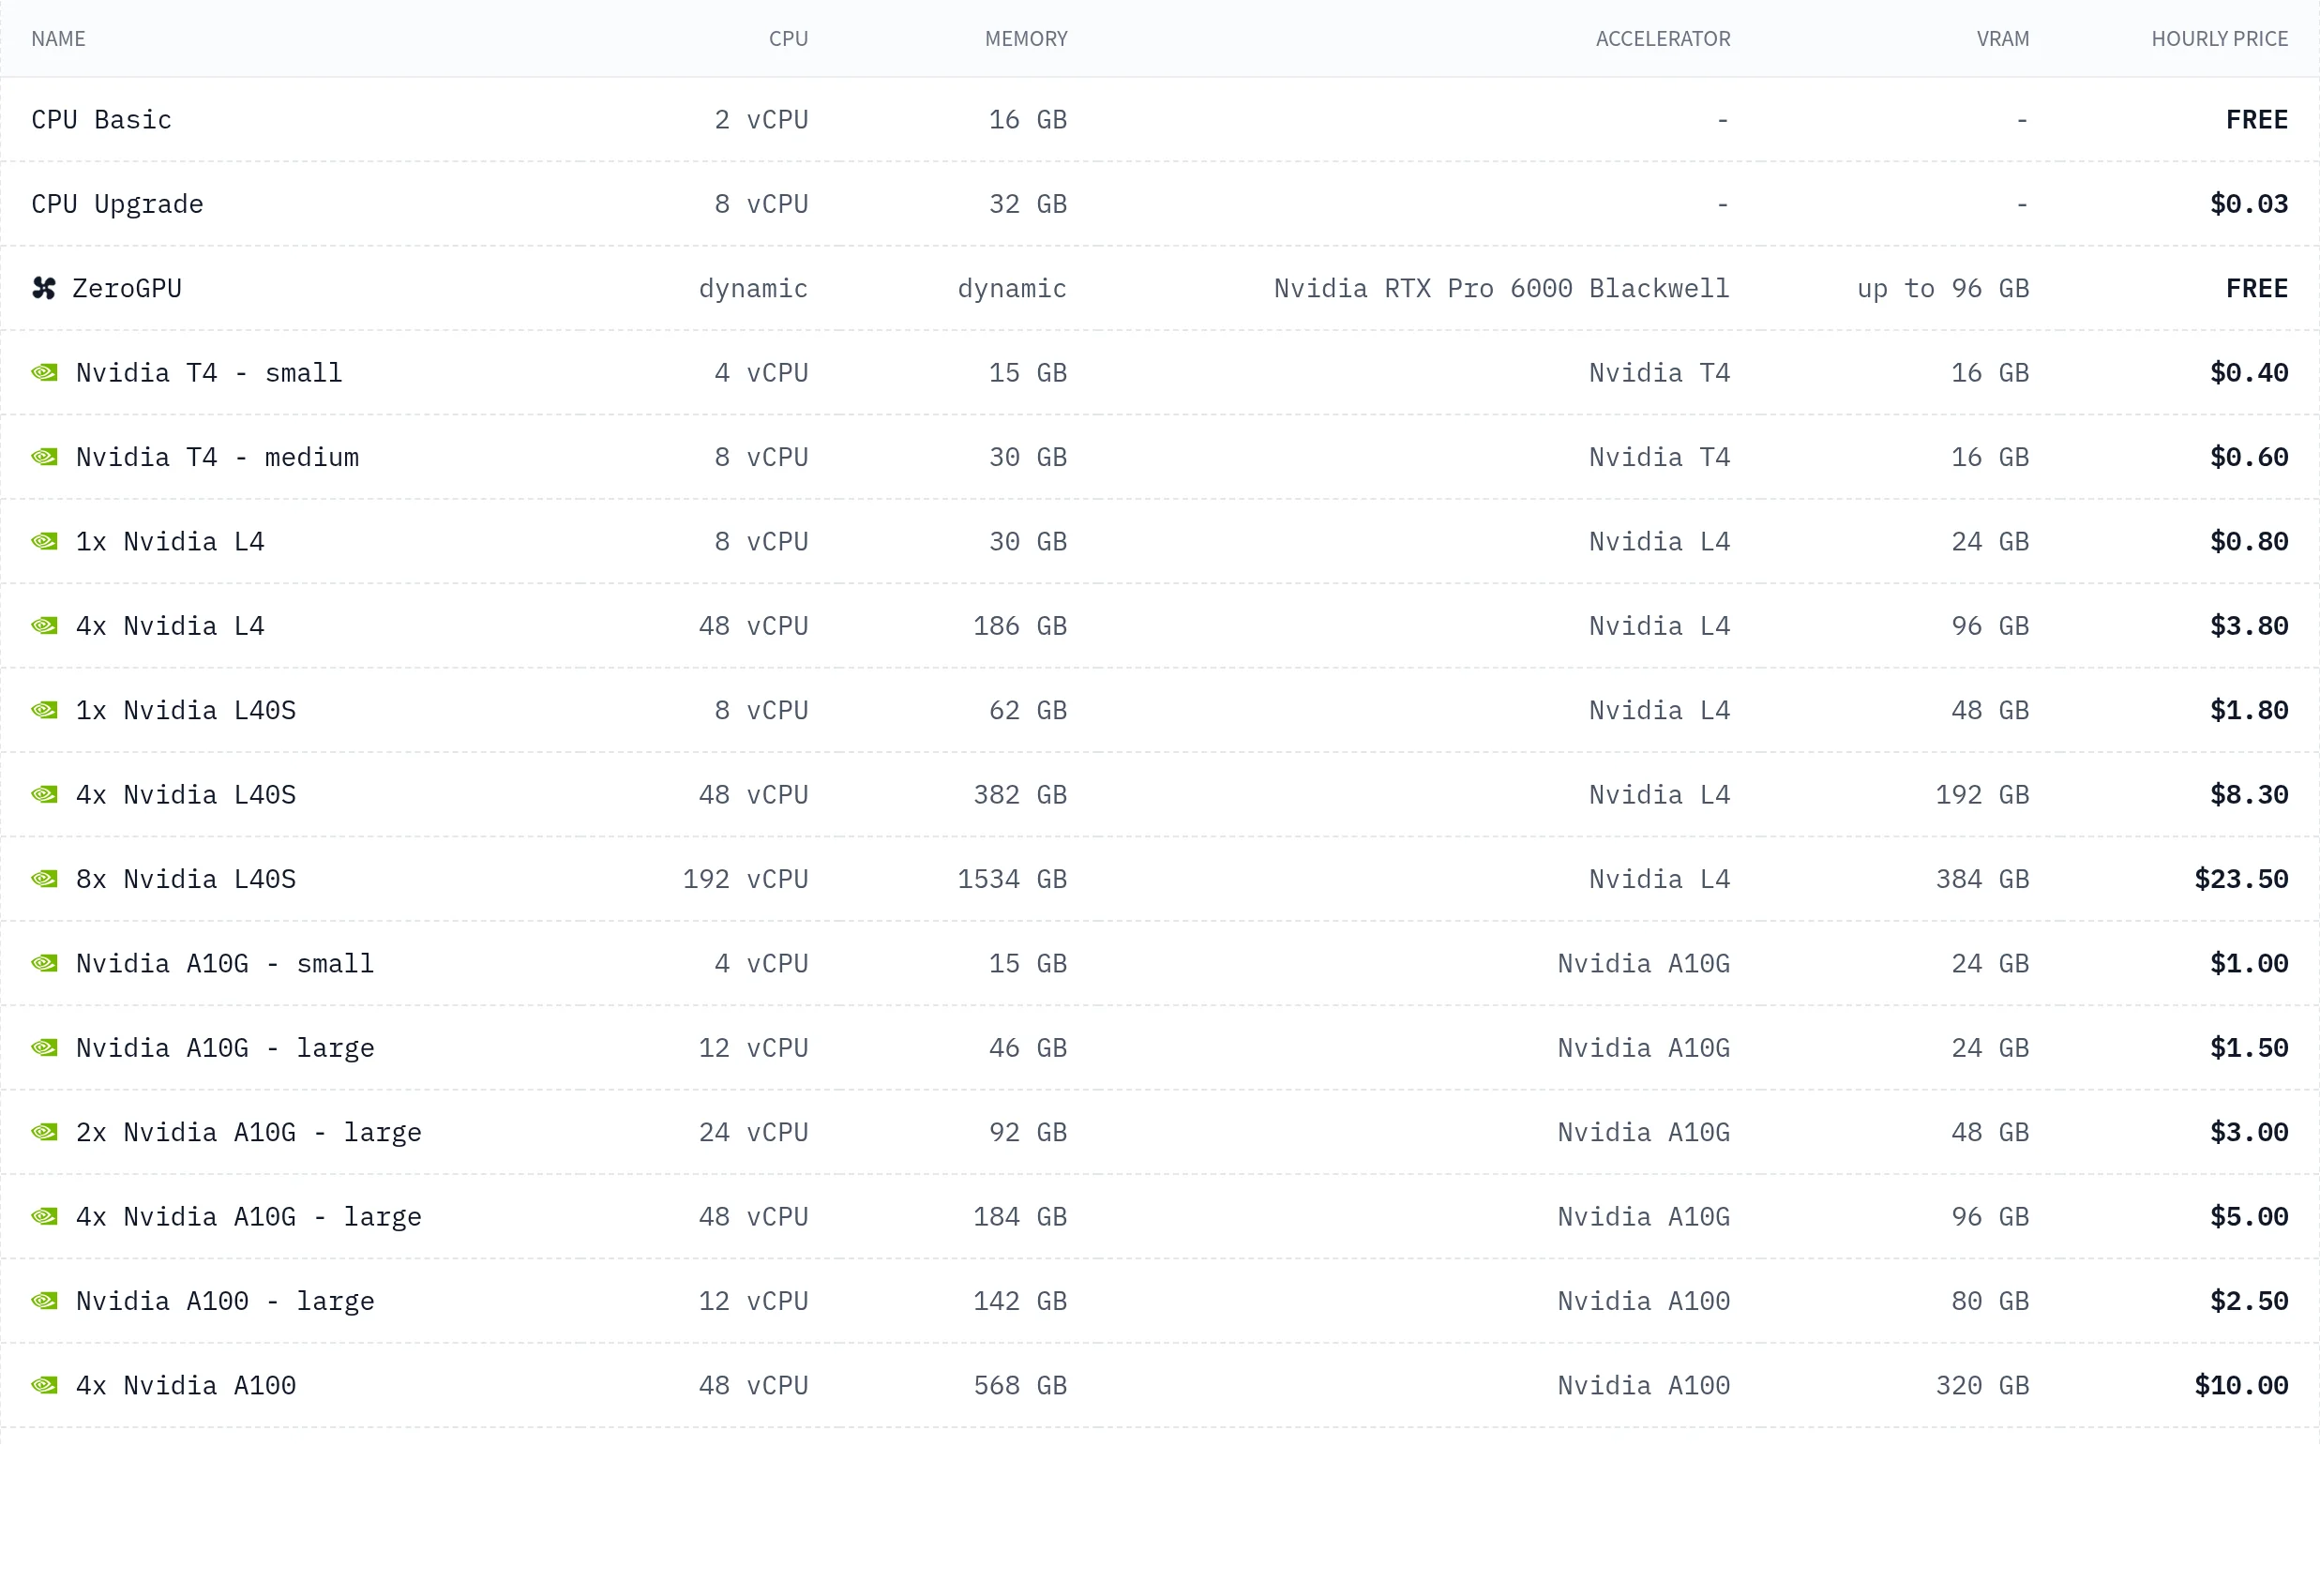Screen dimensions: 2320x1596
Task: Click the FREE price in CPU Basic row
Action: click(x=2257, y=120)
